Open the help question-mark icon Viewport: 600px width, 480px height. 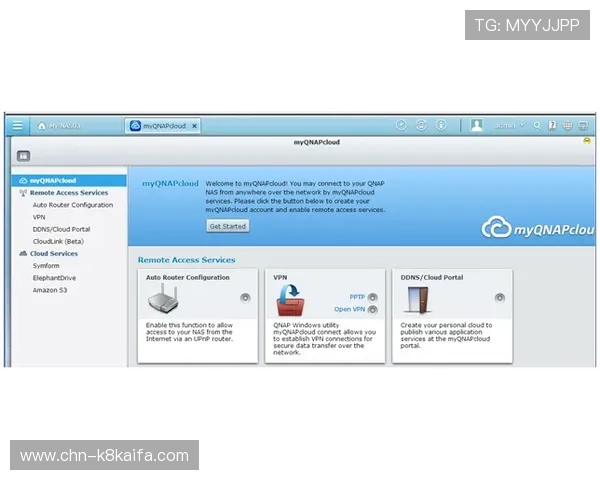point(552,126)
